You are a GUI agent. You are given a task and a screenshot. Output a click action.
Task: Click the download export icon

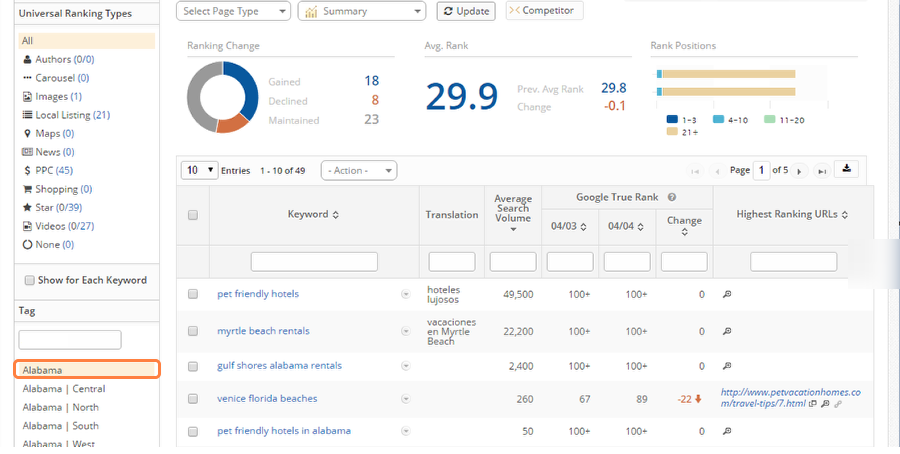(x=846, y=169)
